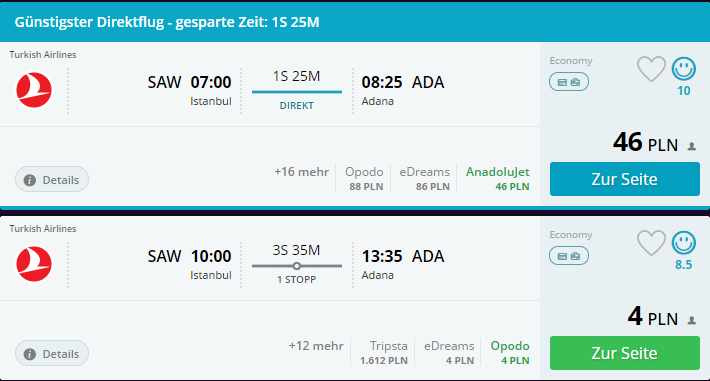Open the blue Zur Seite button
Viewport: 710px width, 381px height.
pyautogui.click(x=624, y=179)
